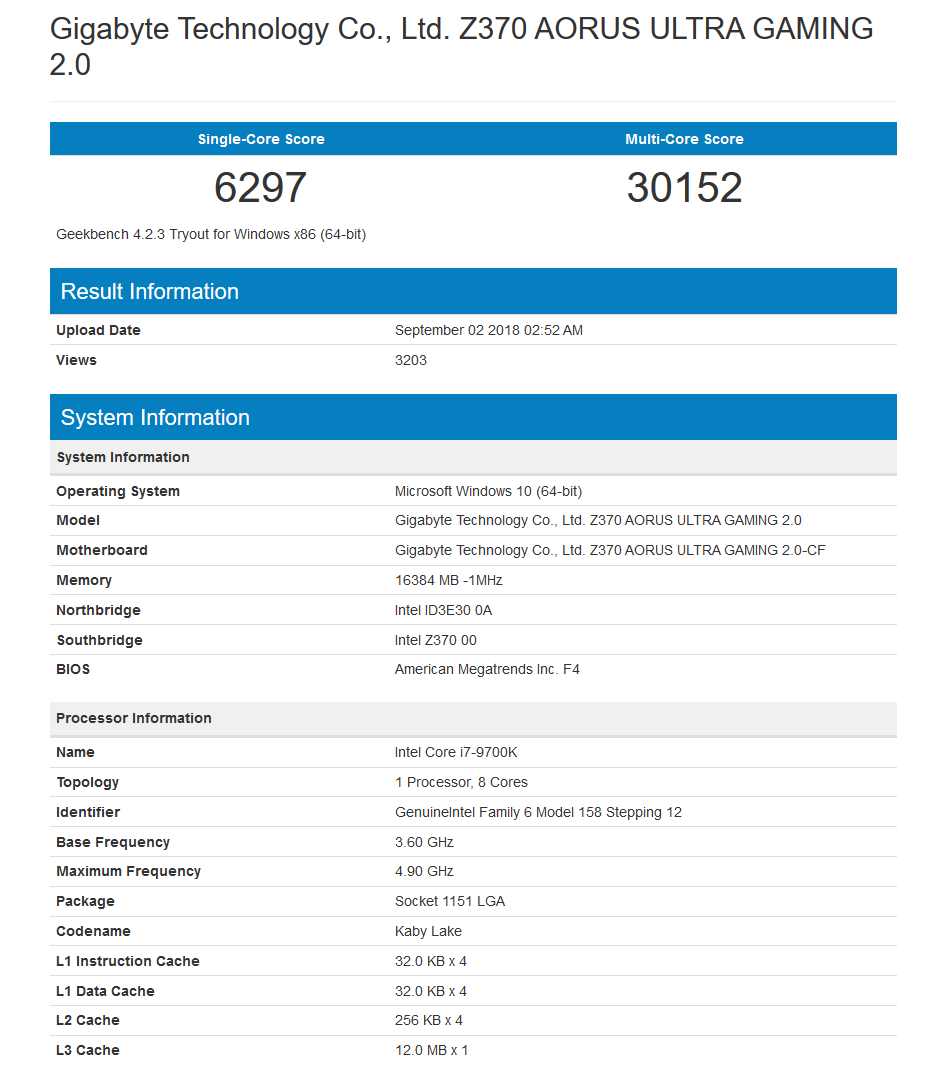The image size is (937, 1083).
Task: Select the date September 02 2018 02:52 AM
Action: click(489, 330)
